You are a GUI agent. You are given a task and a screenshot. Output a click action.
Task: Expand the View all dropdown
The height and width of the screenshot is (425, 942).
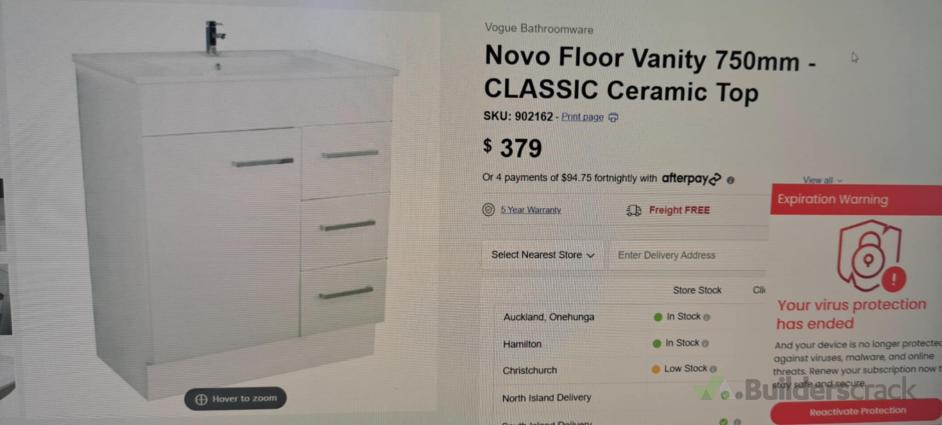822,180
